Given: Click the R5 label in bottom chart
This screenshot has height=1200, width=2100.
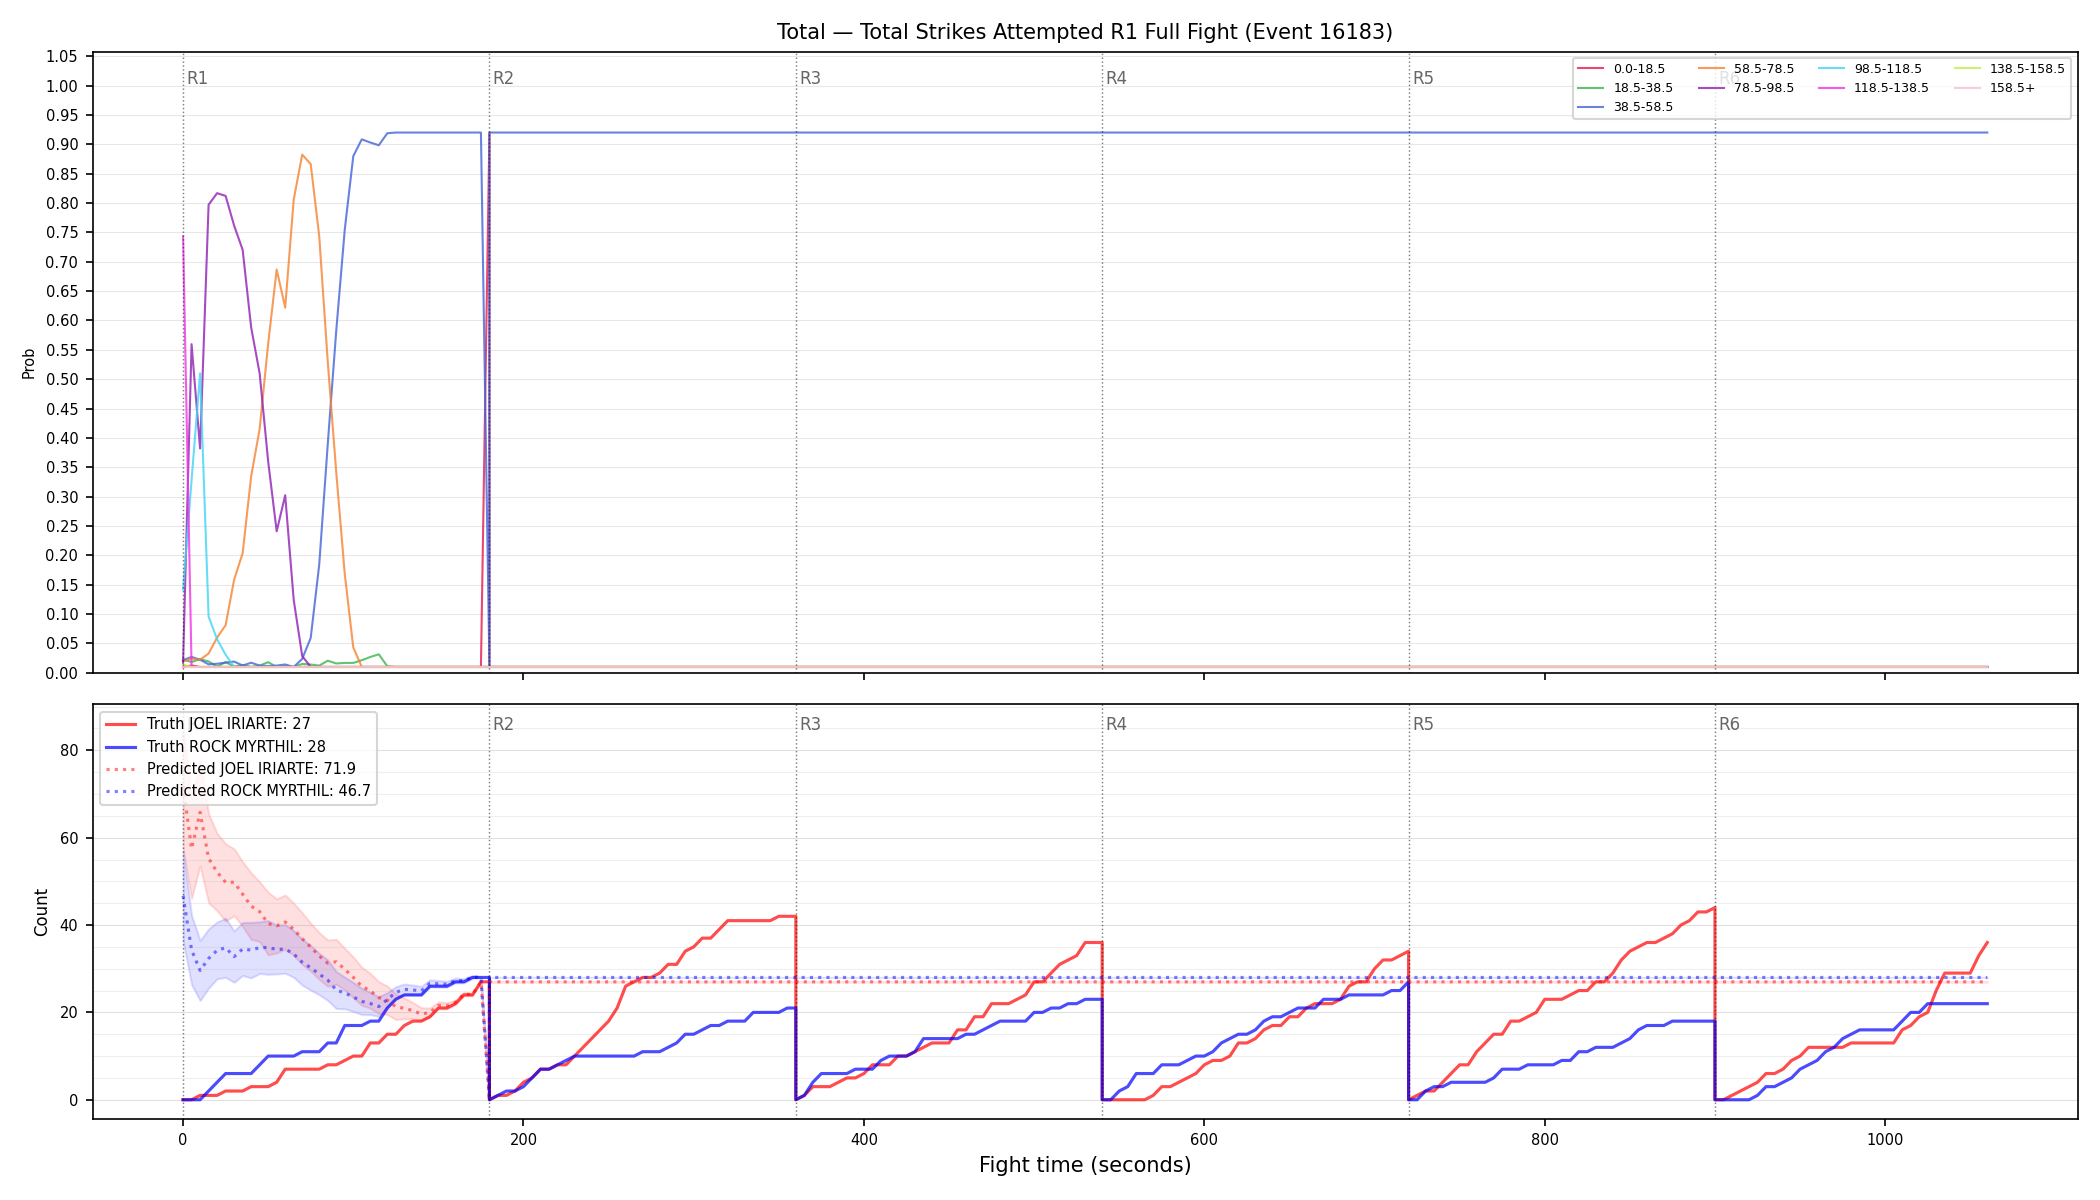Looking at the screenshot, I should pyautogui.click(x=1423, y=724).
